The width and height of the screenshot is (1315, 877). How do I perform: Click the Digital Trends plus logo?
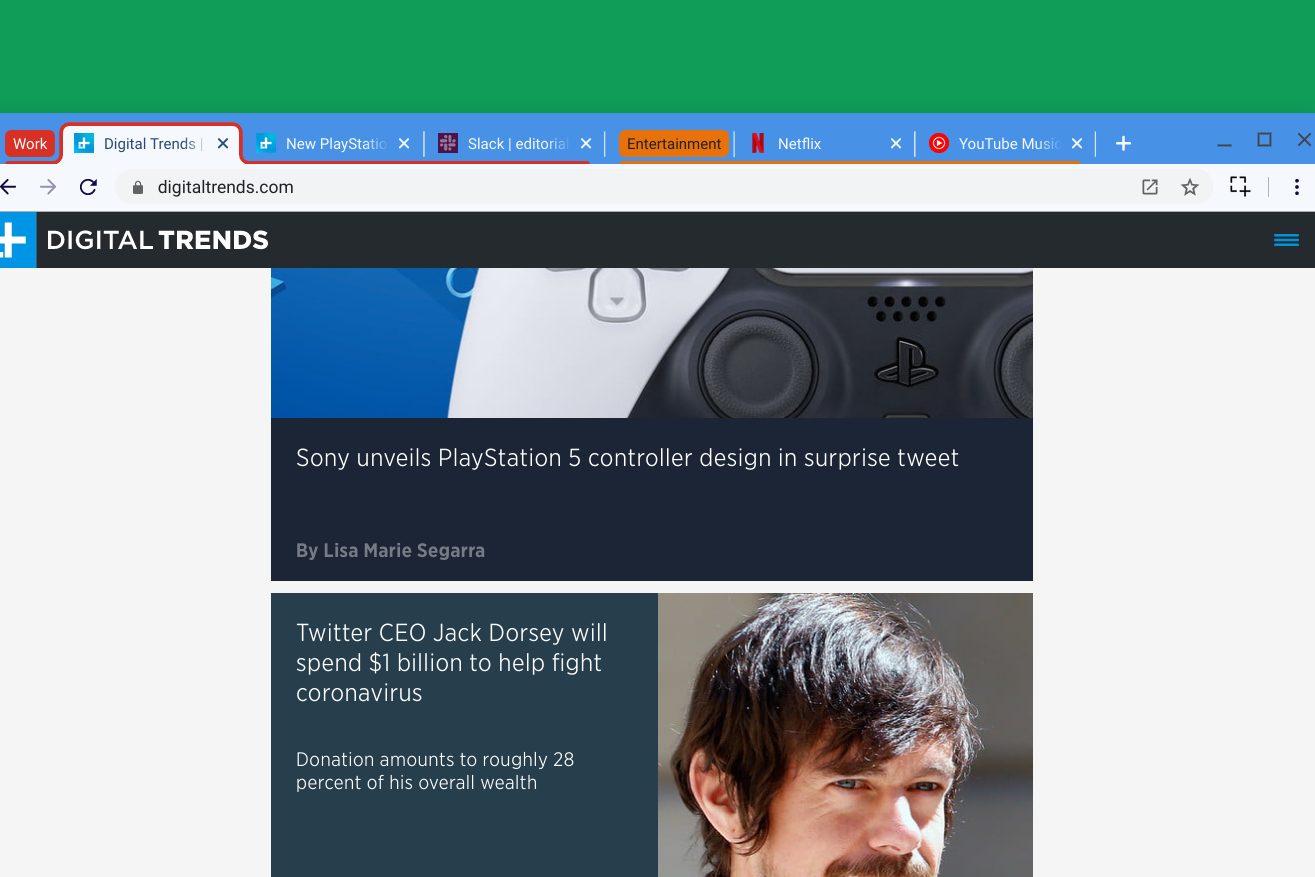coord(16,240)
